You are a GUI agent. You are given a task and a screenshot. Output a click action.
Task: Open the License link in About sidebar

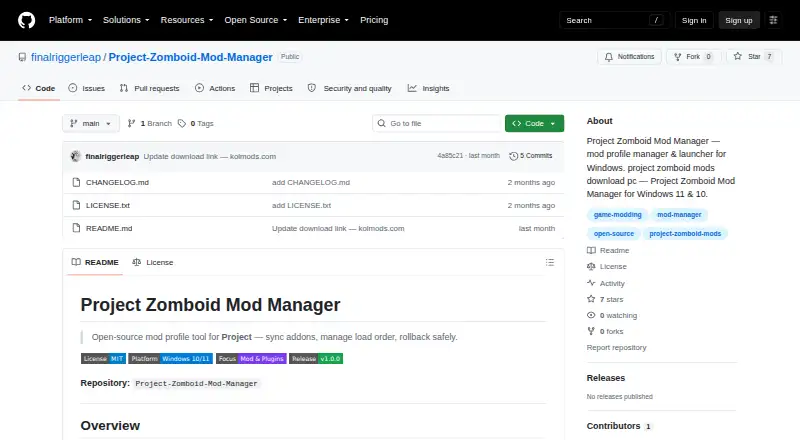[607, 266]
